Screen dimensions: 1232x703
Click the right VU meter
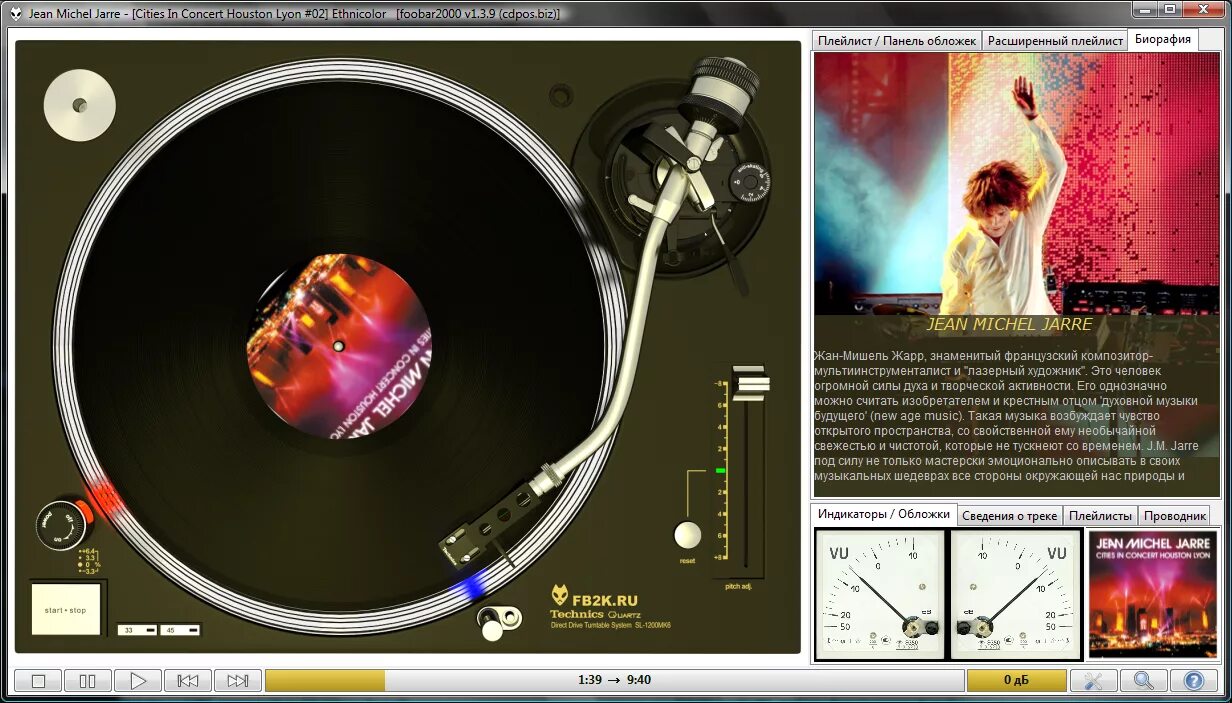click(x=1015, y=594)
